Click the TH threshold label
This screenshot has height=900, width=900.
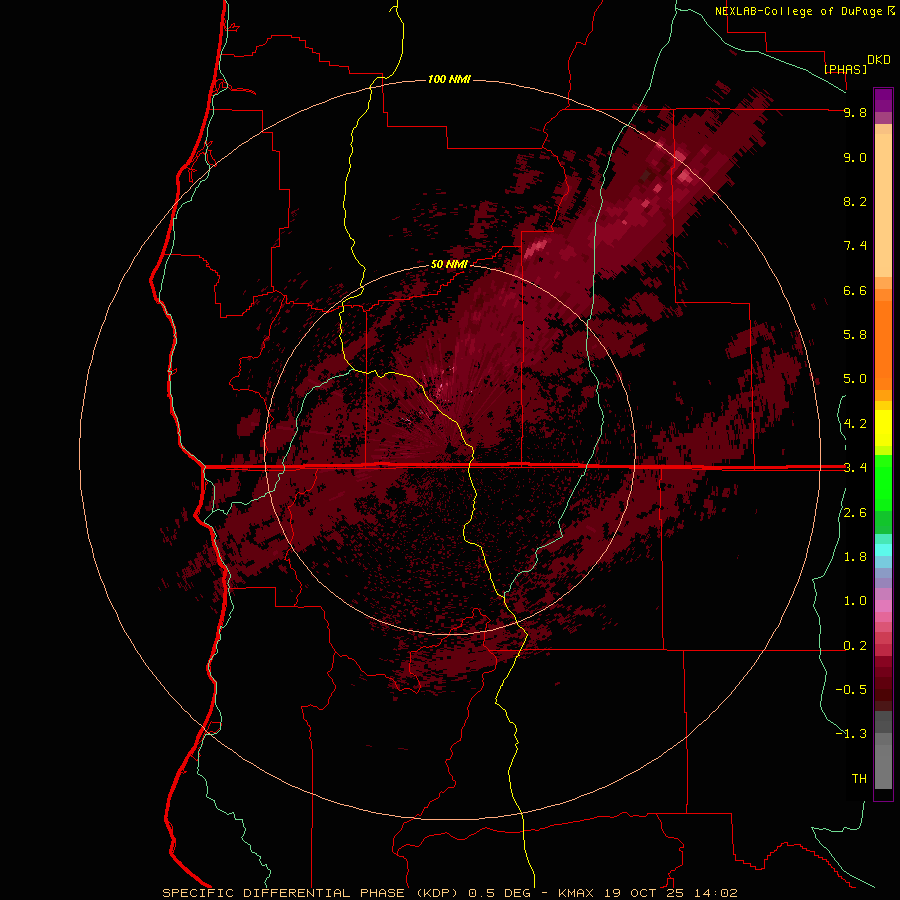pos(859,779)
